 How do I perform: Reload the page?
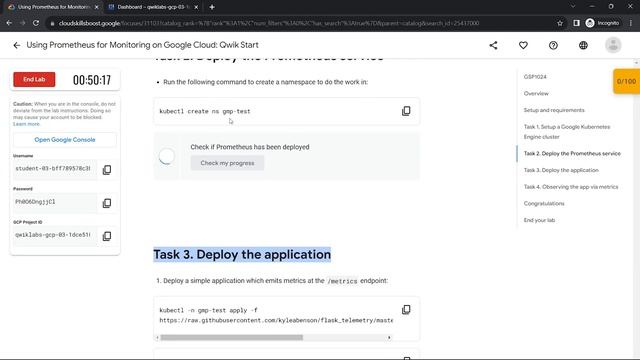click(x=36, y=23)
